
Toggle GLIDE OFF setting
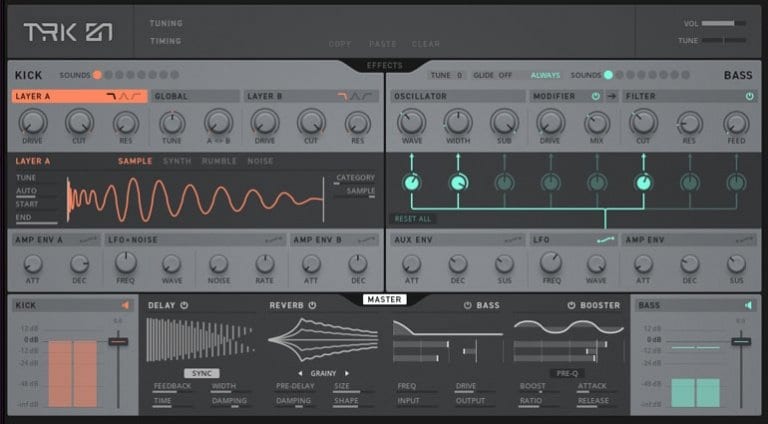click(493, 75)
